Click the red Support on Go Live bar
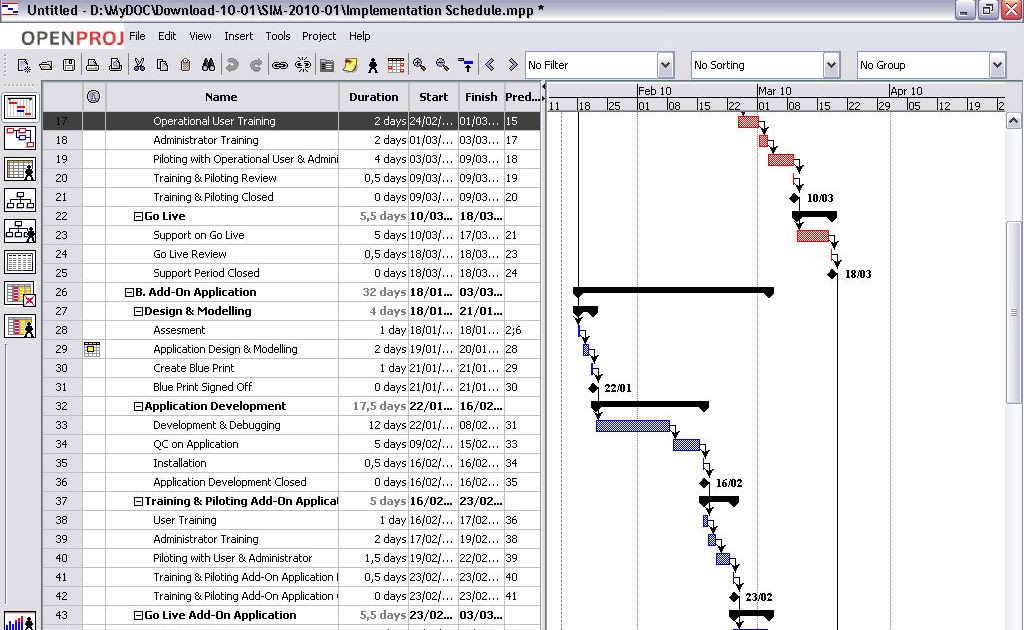 pos(813,236)
